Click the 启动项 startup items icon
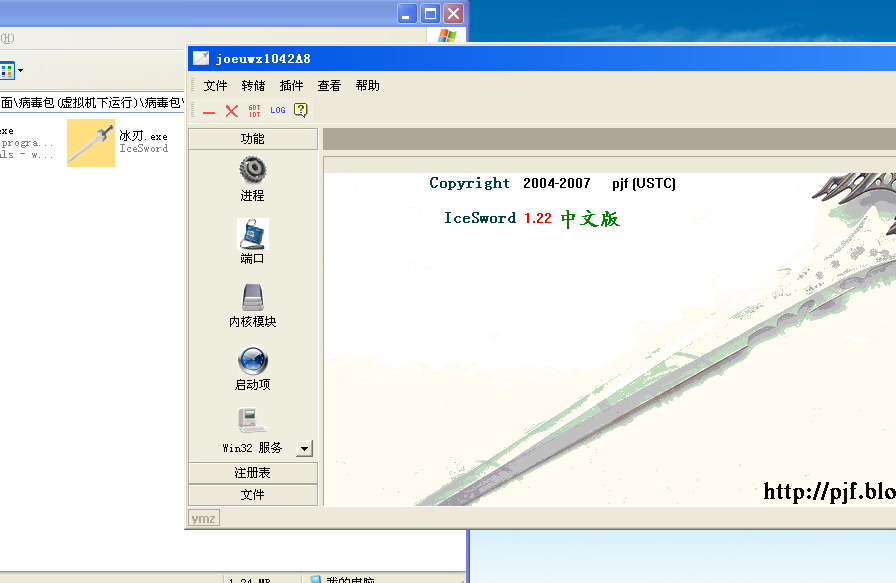 [x=253, y=360]
